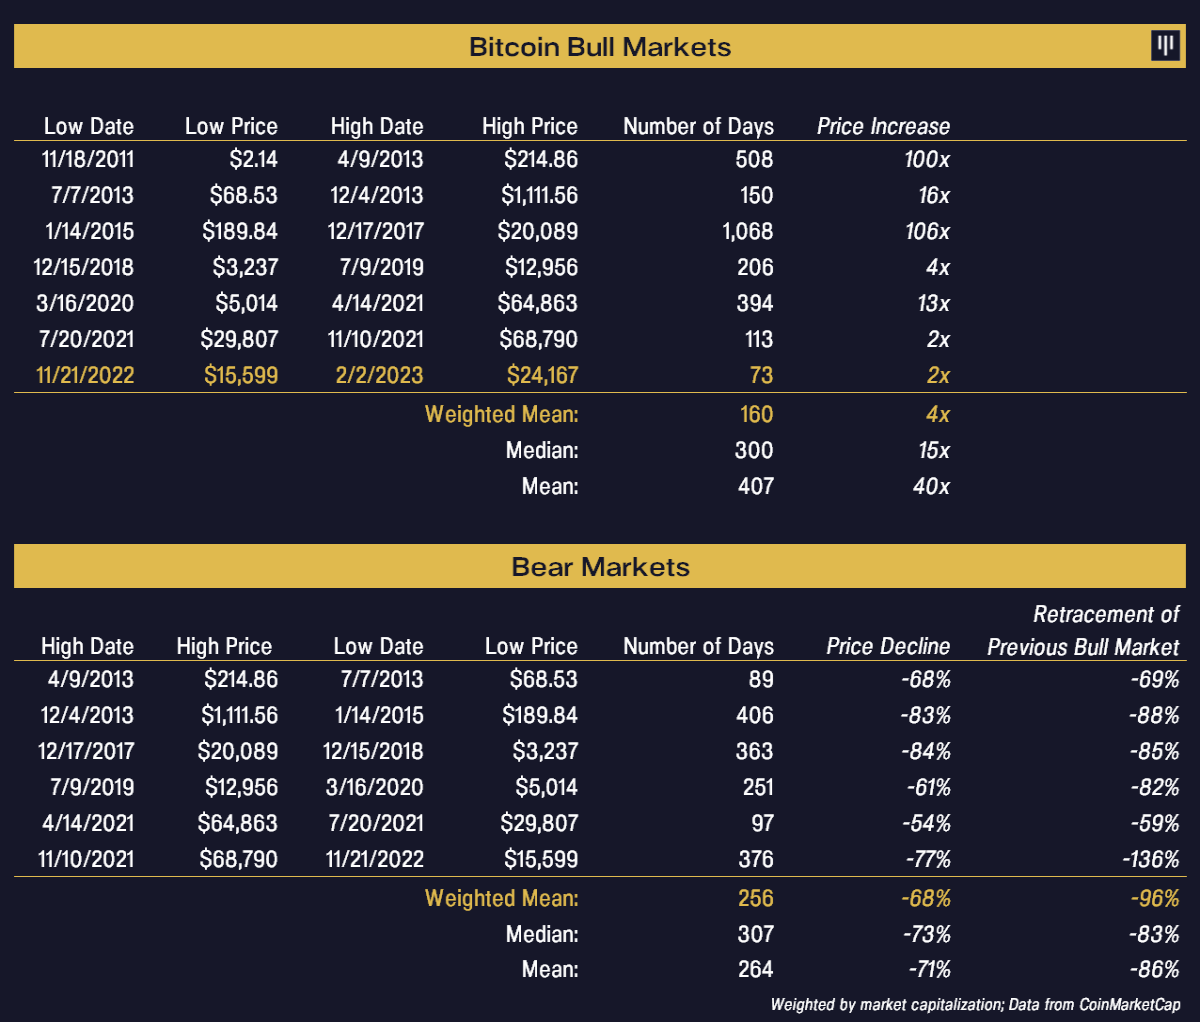1200x1022 pixels.
Task: Select the Bear Markets header banner
Action: (x=600, y=566)
